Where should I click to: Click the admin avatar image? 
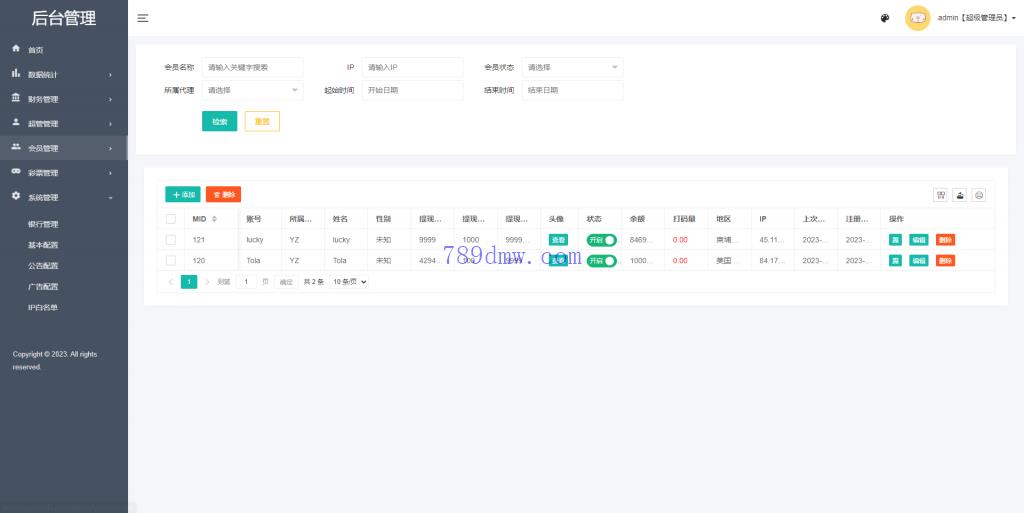[917, 18]
